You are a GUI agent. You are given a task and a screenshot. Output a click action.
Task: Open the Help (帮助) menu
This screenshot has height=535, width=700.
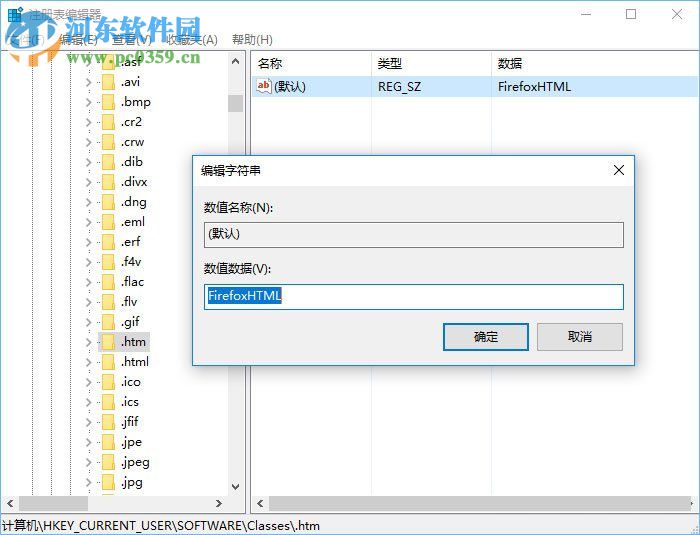(252, 40)
